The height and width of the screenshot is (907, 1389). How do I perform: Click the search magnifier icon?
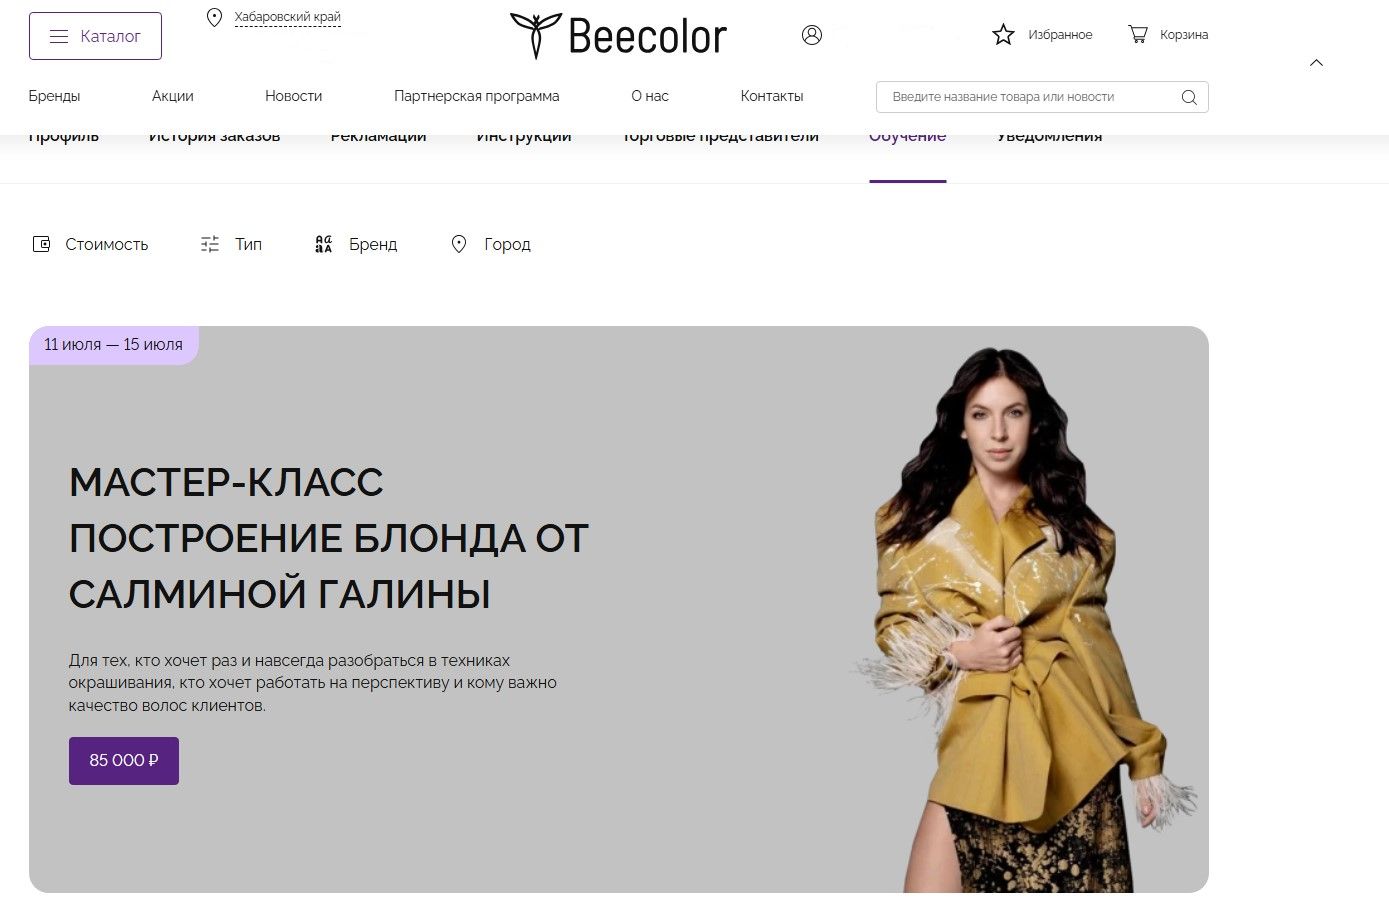pos(1189,97)
